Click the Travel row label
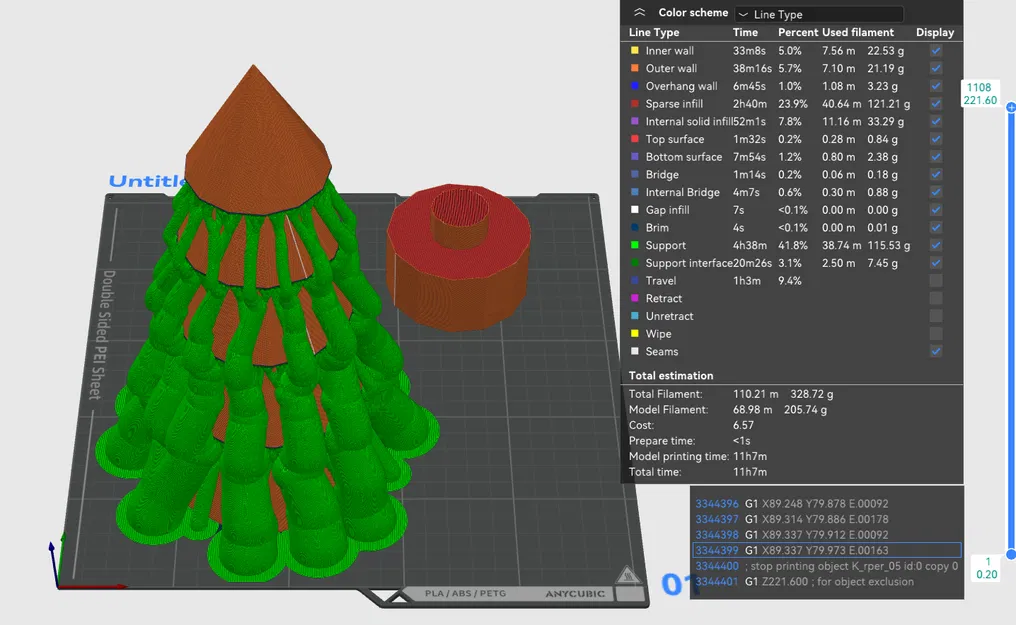Viewport: 1016px width, 625px height. coord(660,280)
